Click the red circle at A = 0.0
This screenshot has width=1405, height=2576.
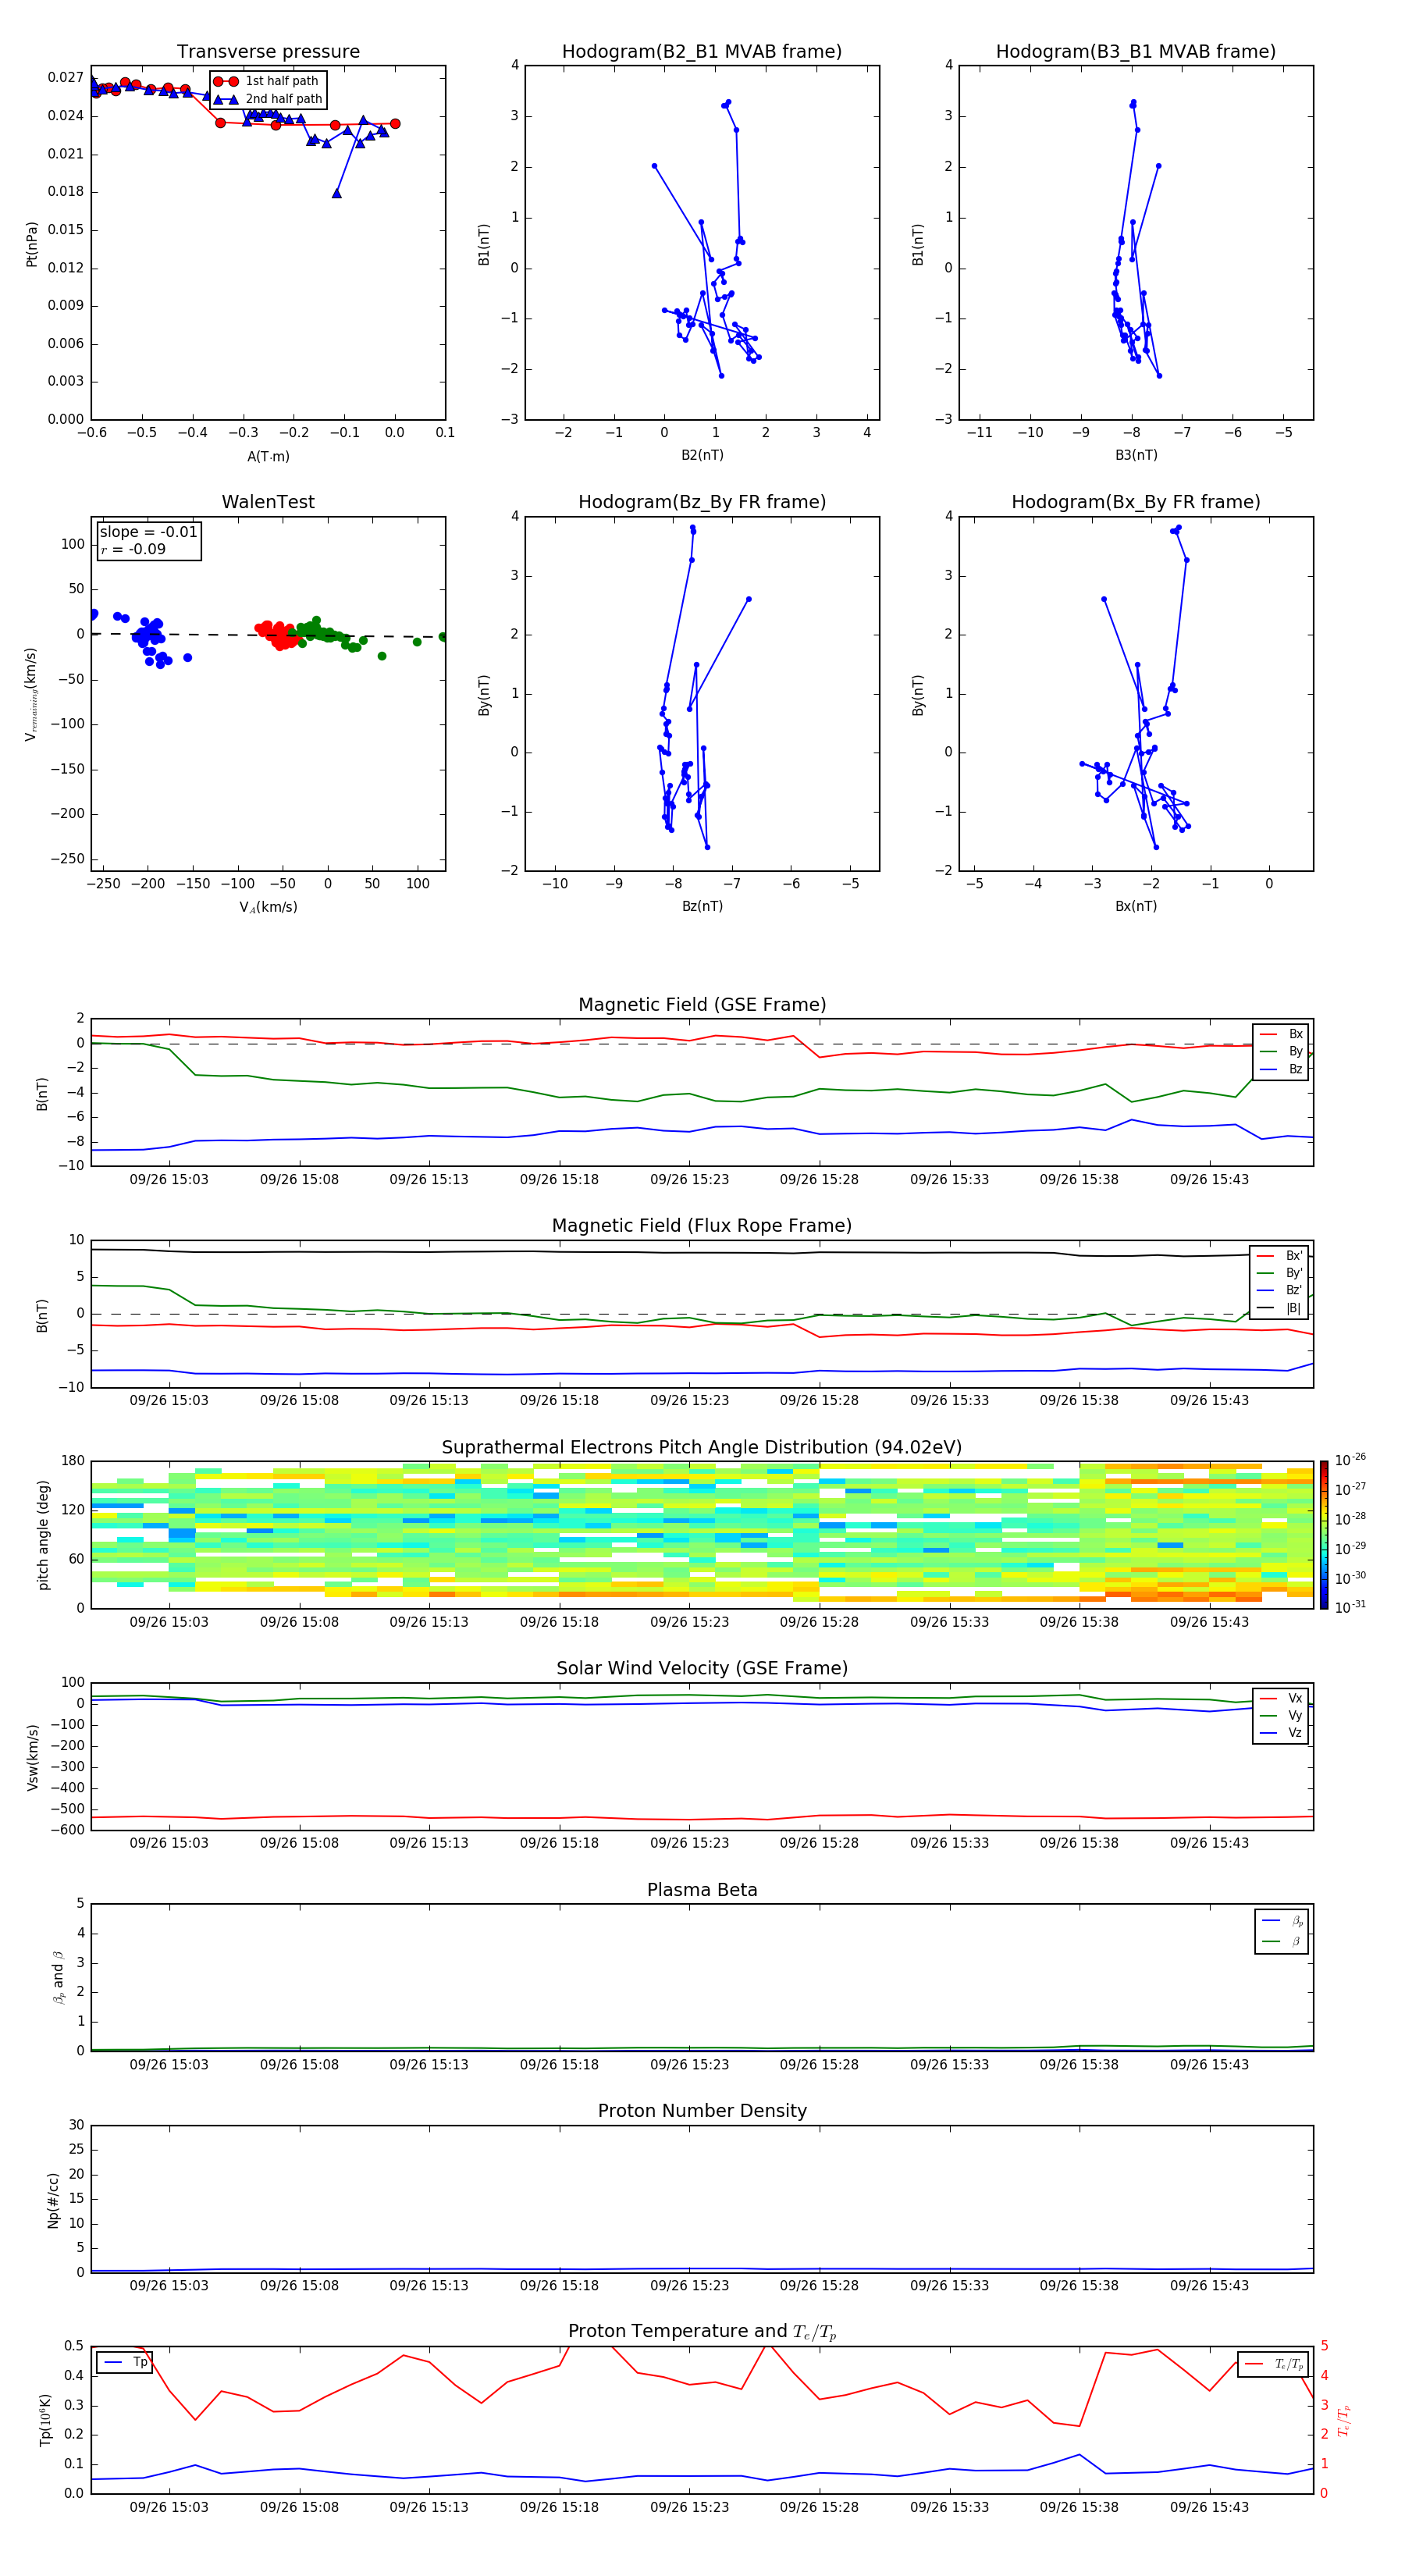click(395, 124)
